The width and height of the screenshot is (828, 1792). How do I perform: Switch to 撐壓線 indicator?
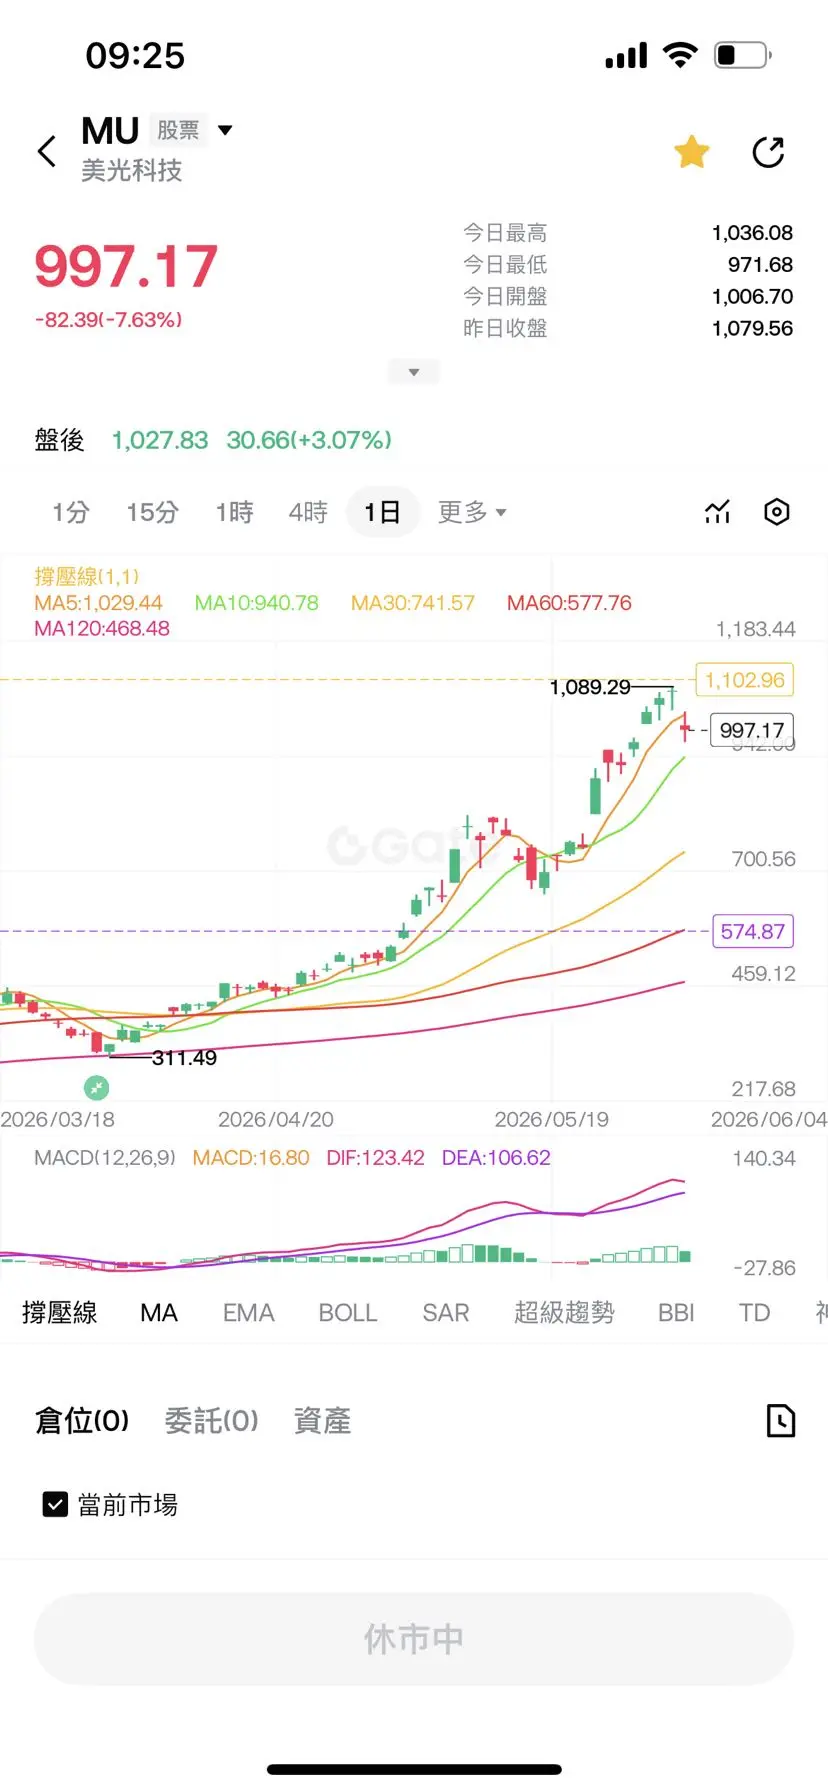tap(60, 1312)
